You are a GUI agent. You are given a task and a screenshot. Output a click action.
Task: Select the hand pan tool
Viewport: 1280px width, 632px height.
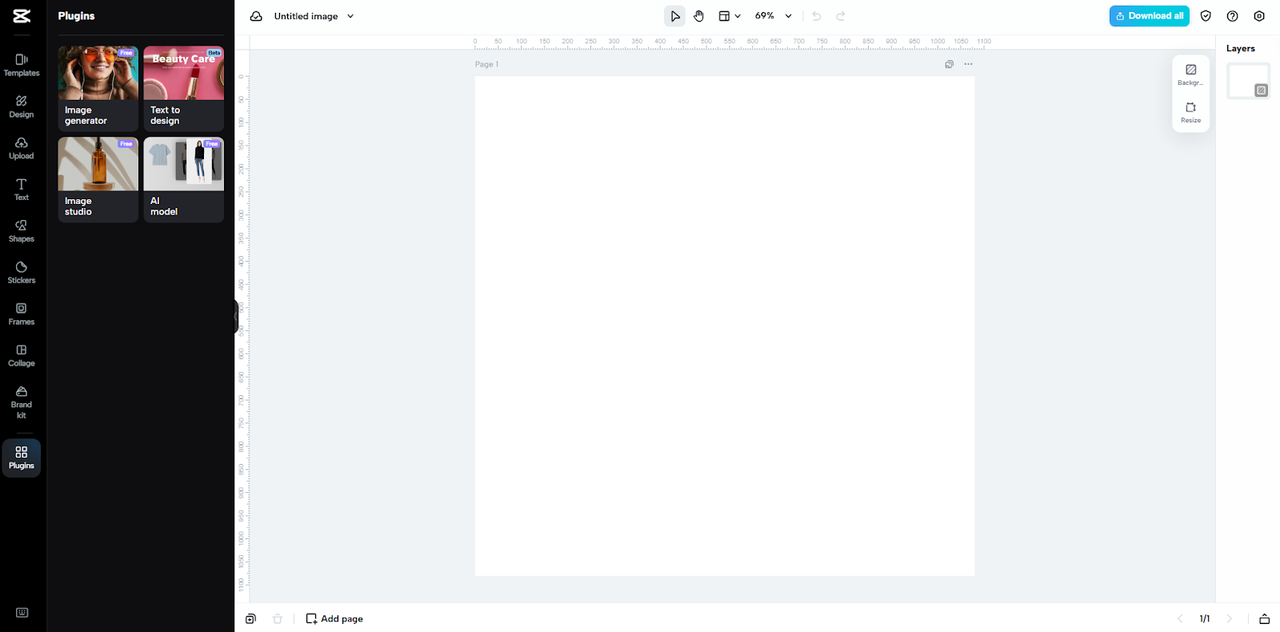699,16
